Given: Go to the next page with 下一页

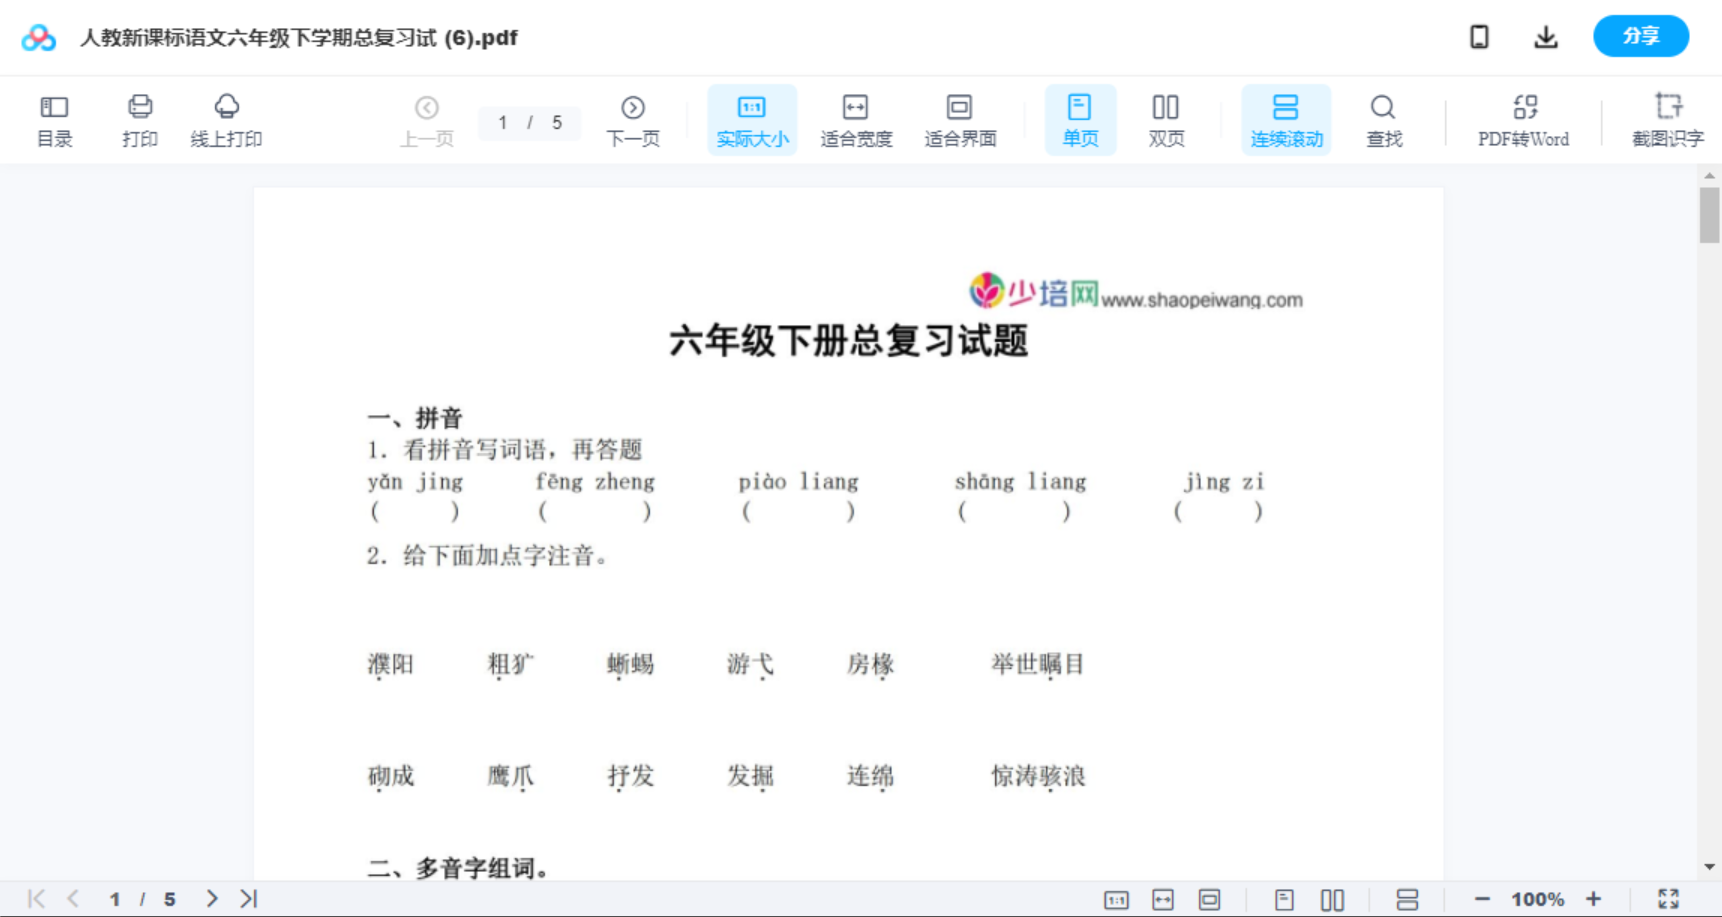Looking at the screenshot, I should [x=632, y=119].
